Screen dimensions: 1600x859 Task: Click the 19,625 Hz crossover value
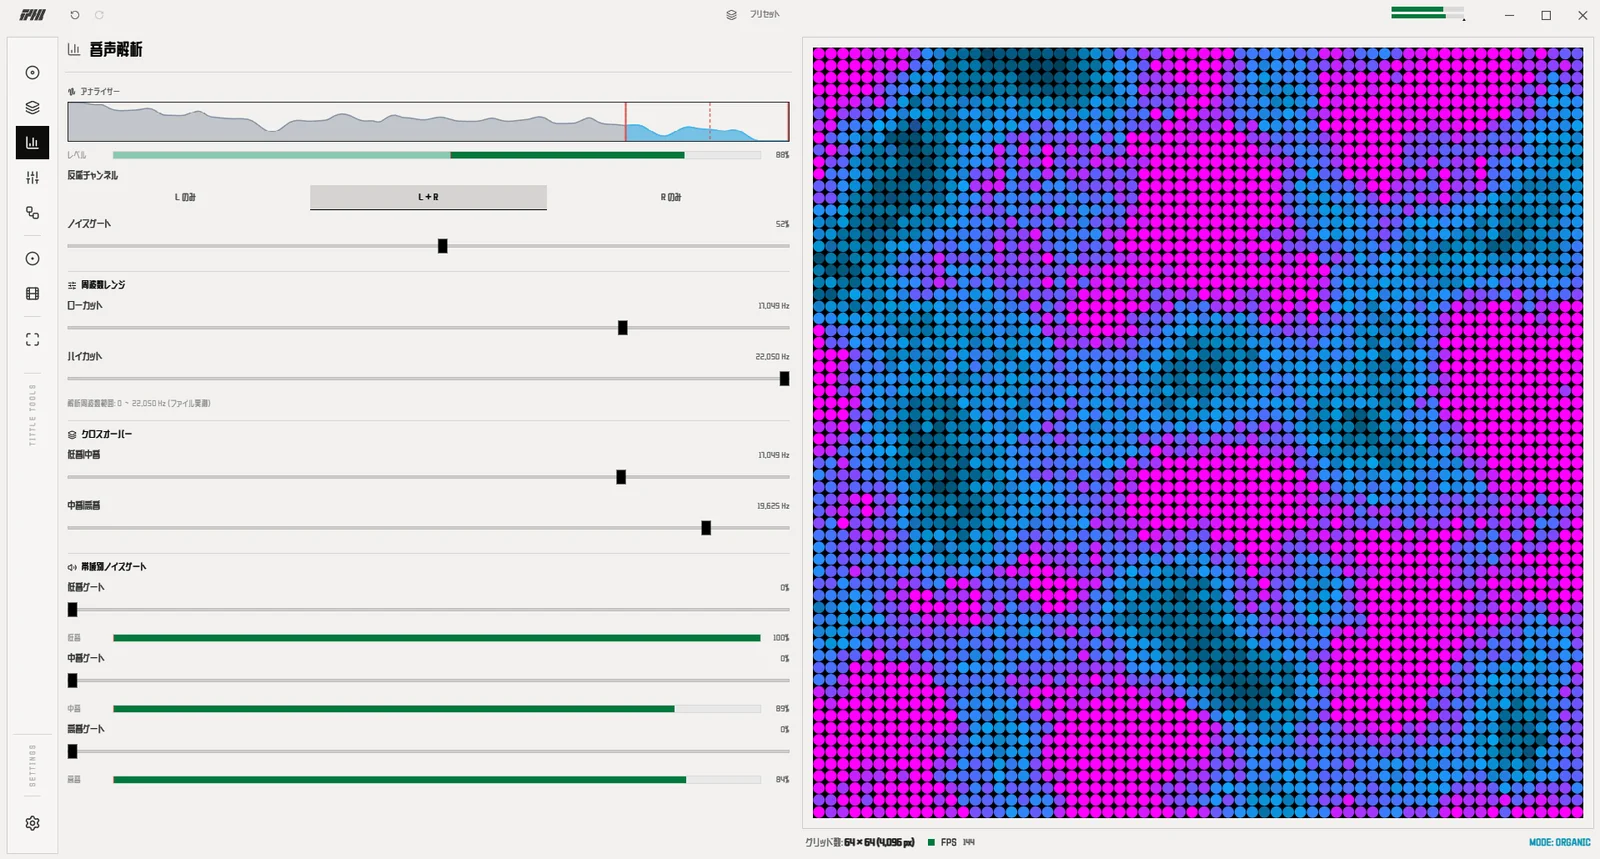[773, 506]
